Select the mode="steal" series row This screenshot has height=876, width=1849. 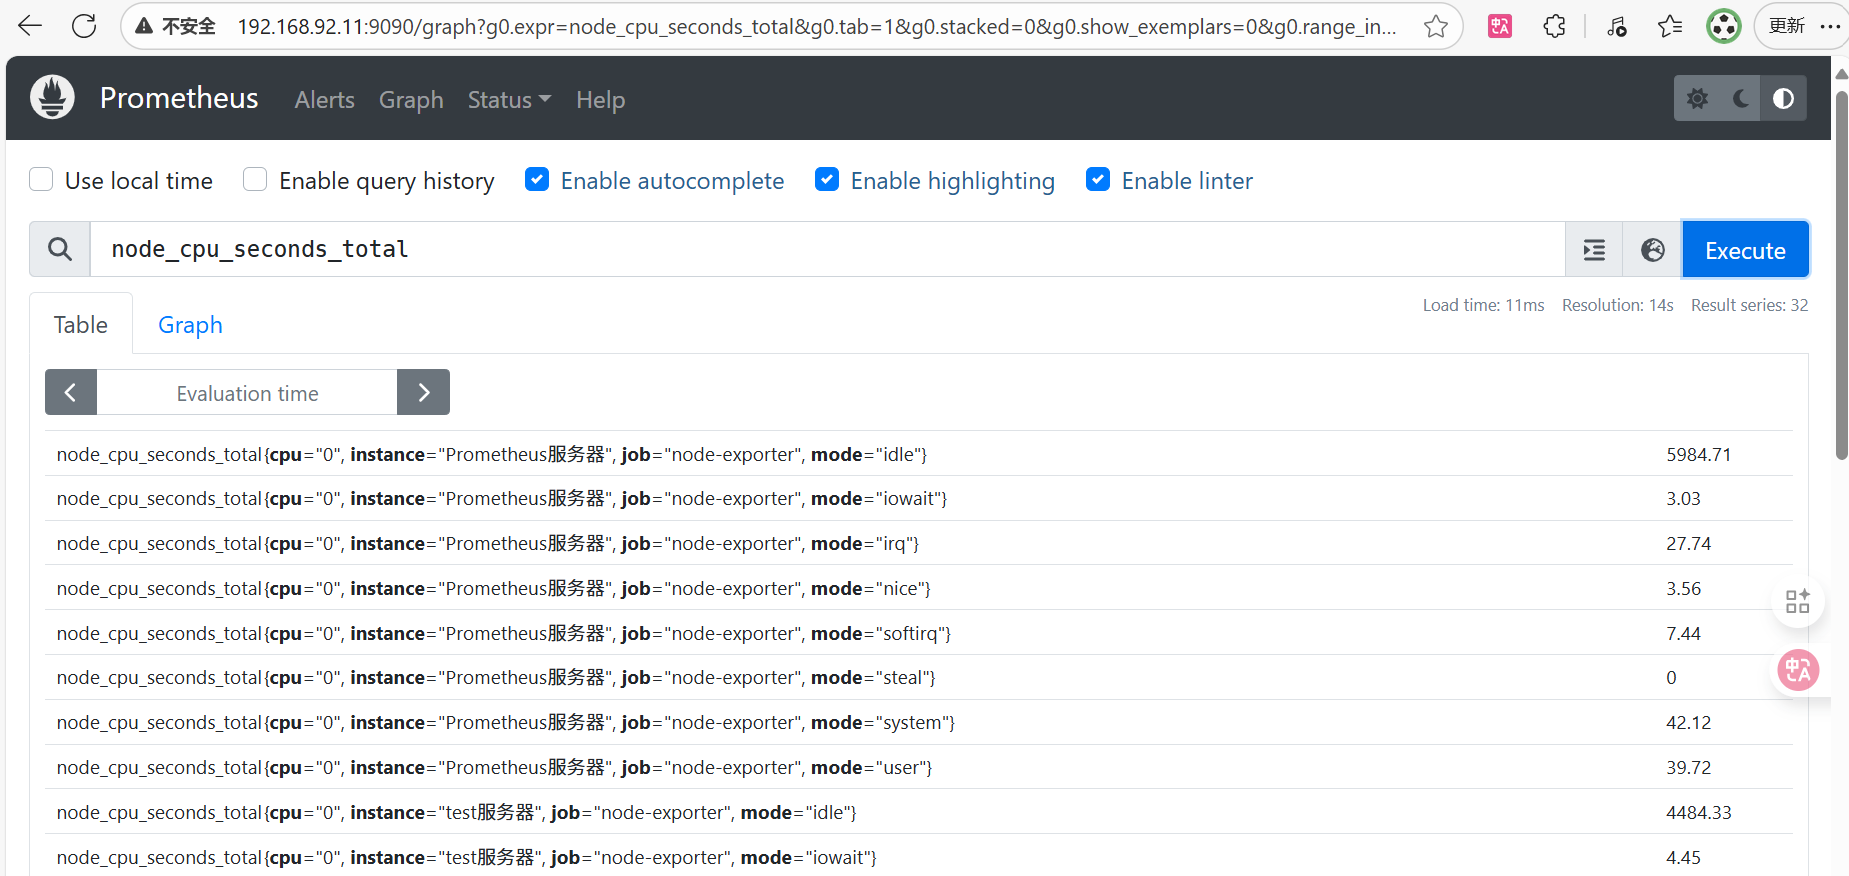[918, 677]
